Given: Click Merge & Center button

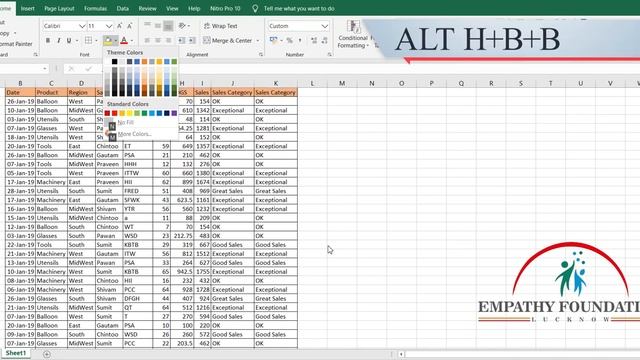Looking at the screenshot, I should point(228,40).
